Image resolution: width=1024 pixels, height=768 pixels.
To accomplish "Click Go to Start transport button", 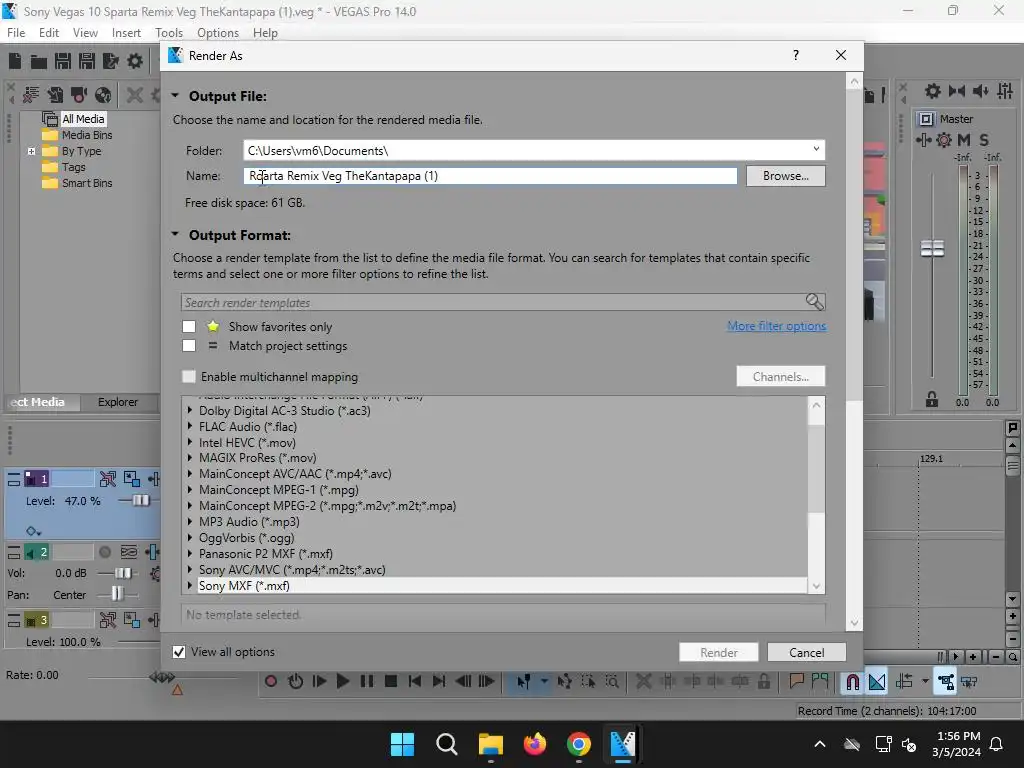I will [415, 681].
